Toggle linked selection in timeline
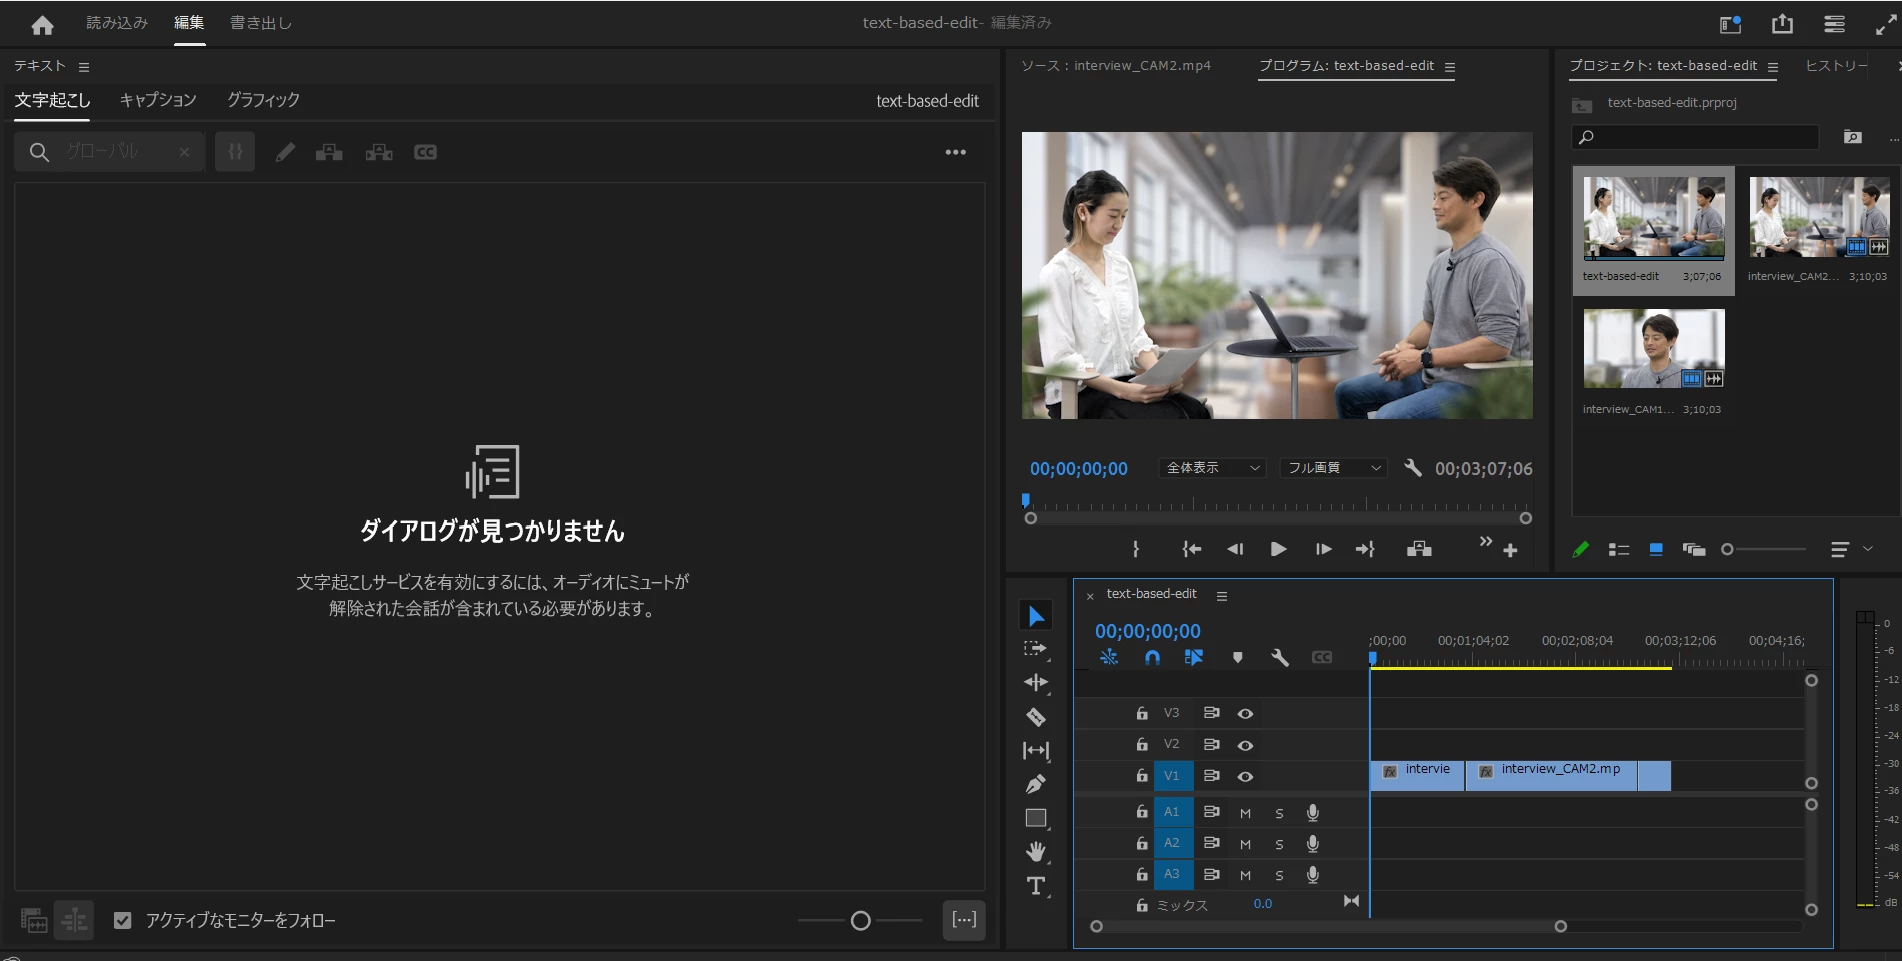 (x=1194, y=657)
